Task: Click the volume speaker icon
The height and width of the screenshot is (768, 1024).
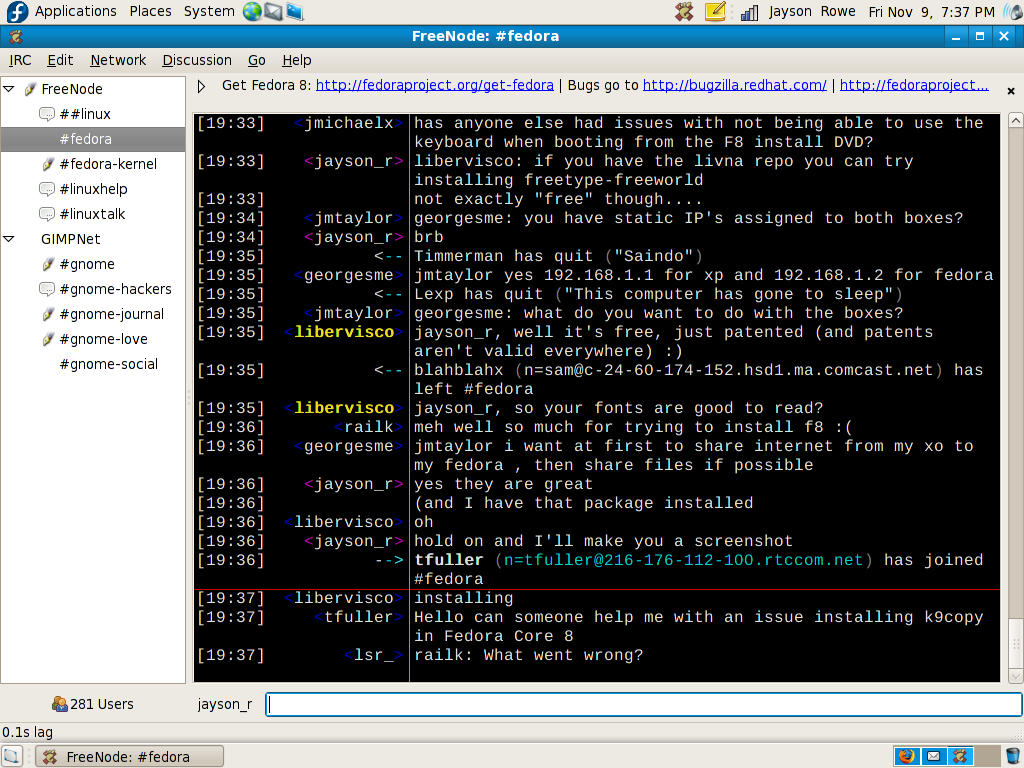Action: pyautogui.click(x=1014, y=11)
